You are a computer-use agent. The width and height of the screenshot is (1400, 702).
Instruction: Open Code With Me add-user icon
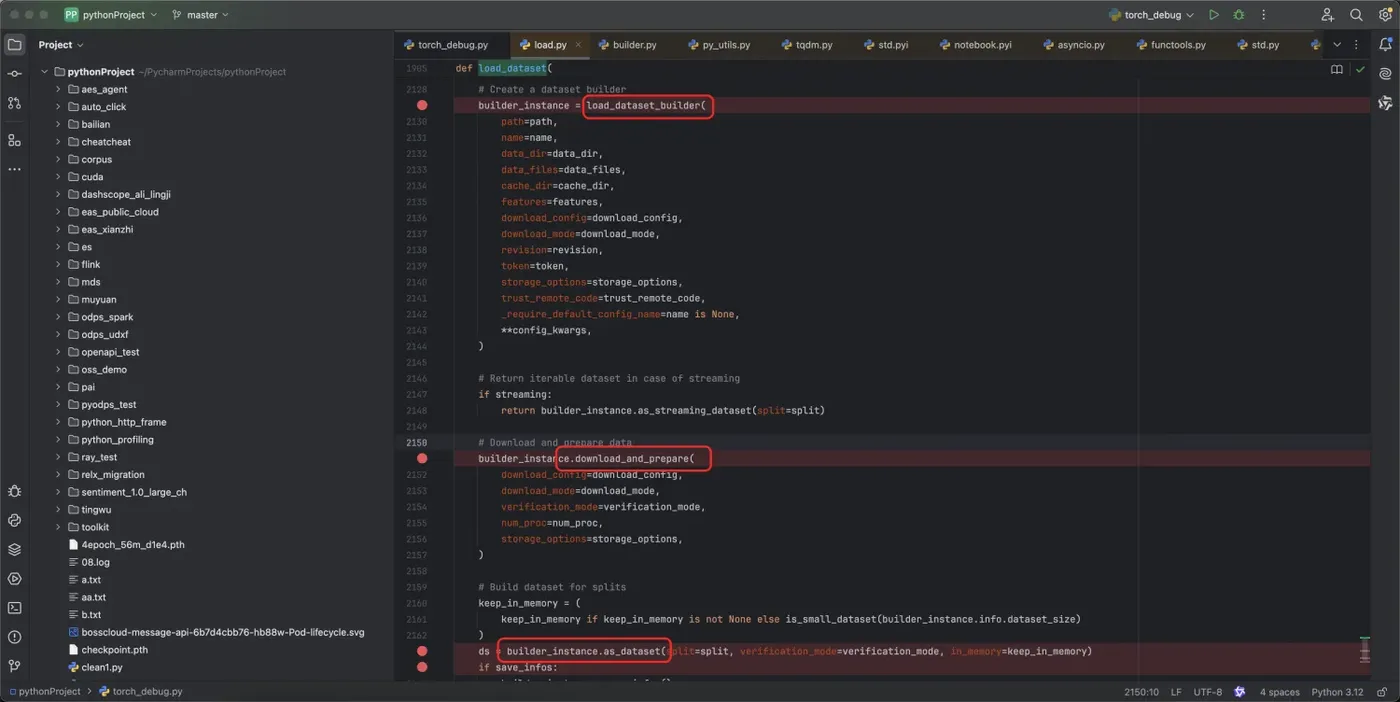[x=1327, y=15]
